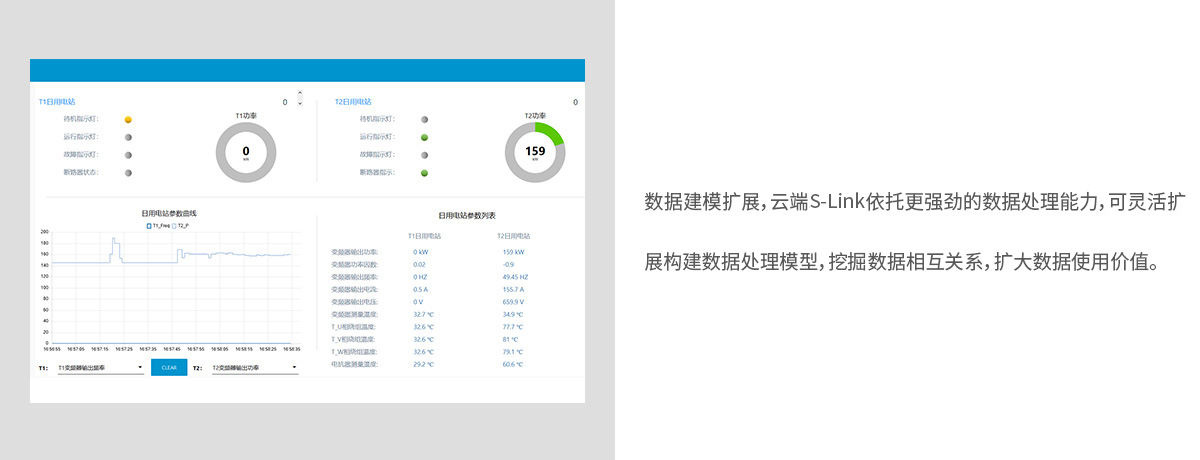Image resolution: width=1200 pixels, height=460 pixels.
Task: Toggle T2_P series in chart legend
Action: click(180, 226)
